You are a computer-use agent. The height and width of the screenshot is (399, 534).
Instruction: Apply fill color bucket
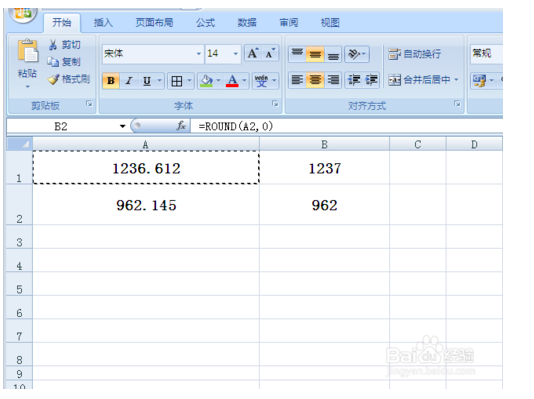pyautogui.click(x=206, y=81)
